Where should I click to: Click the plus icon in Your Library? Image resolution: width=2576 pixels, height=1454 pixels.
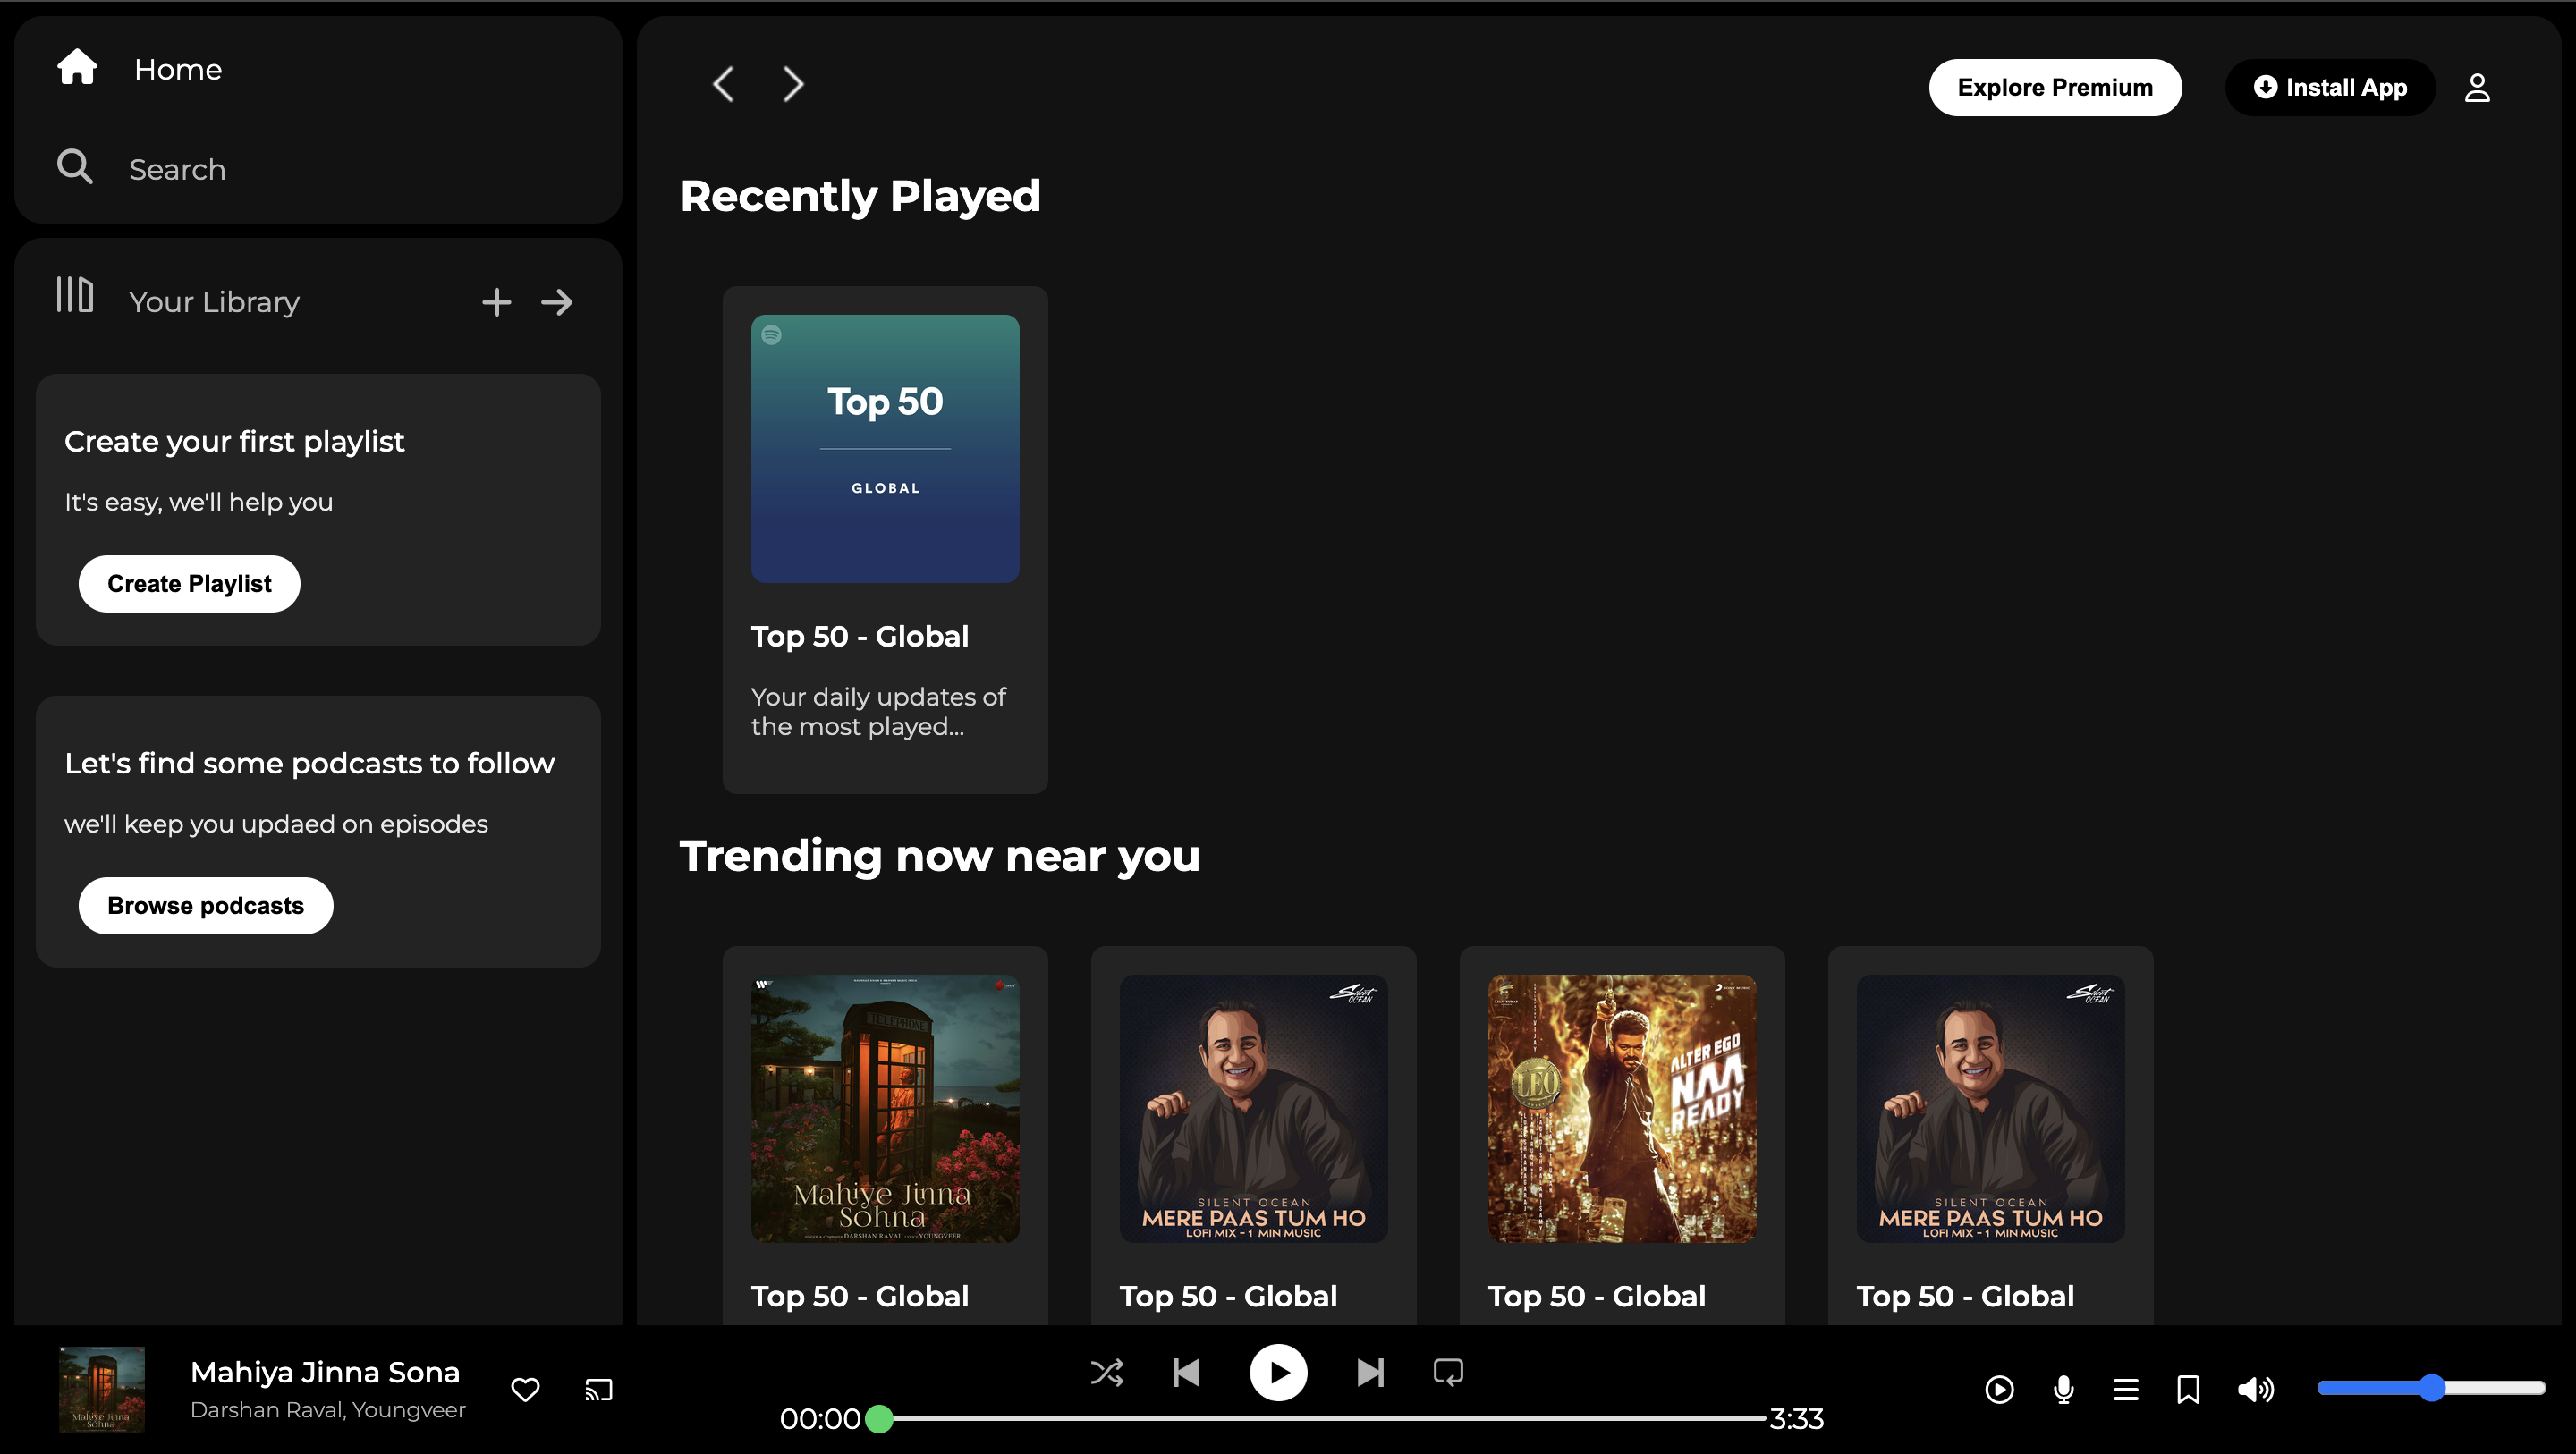pos(496,302)
